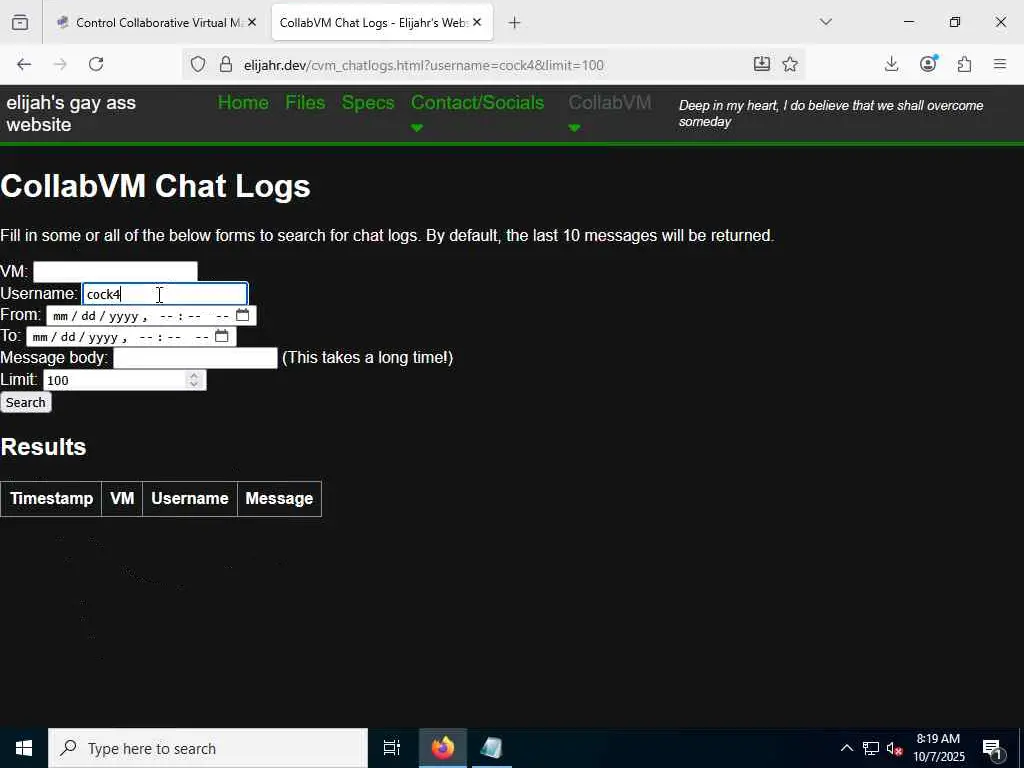Viewport: 1024px width, 768px height.
Task: Click the From date-time field
Action: pyautogui.click(x=151, y=316)
